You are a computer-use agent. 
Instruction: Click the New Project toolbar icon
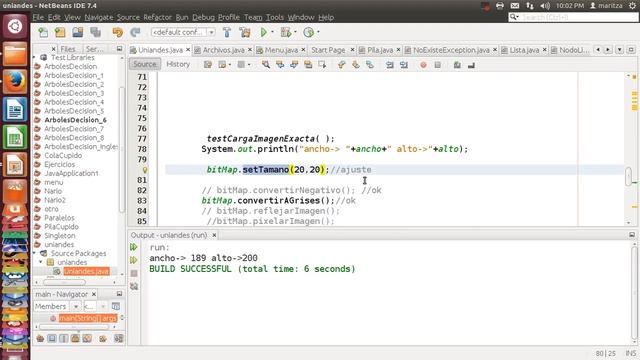coord(60,32)
